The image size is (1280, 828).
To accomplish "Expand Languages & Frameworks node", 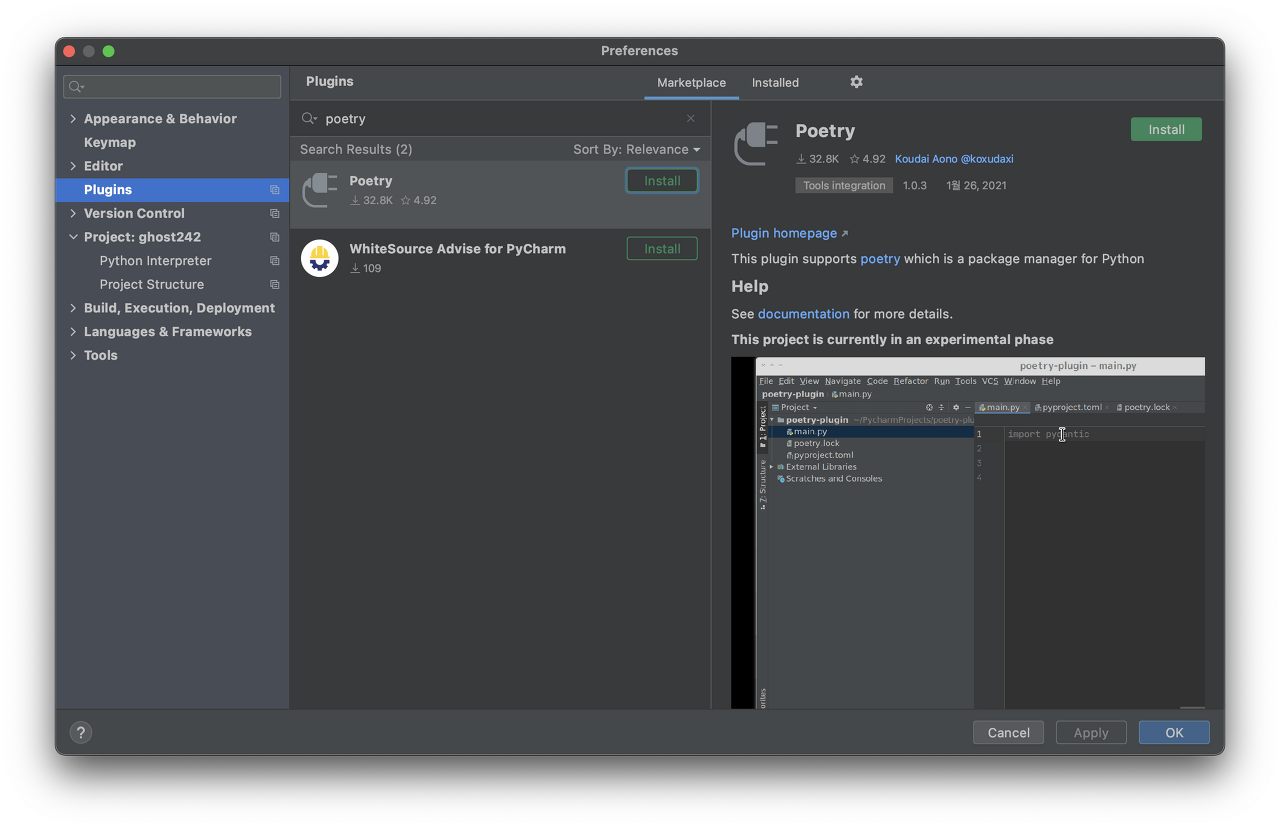I will [x=73, y=331].
